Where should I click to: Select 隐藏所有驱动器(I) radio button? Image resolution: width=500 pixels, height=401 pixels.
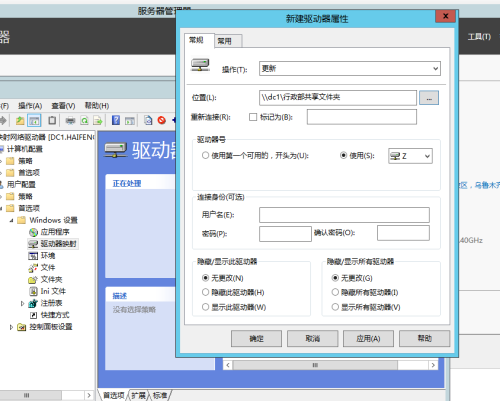click(x=335, y=292)
